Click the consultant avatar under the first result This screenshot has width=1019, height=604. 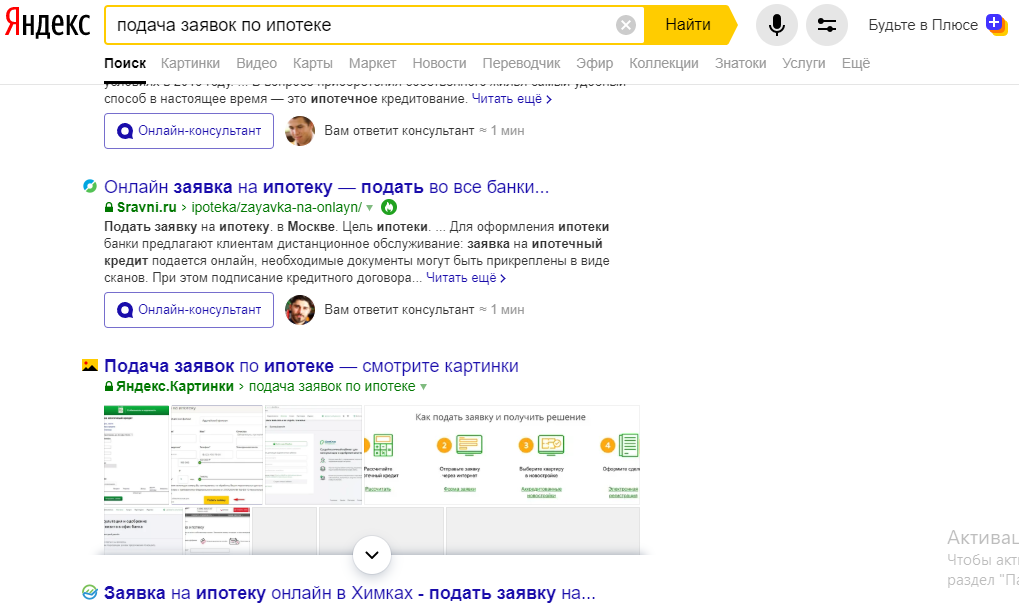(x=300, y=131)
